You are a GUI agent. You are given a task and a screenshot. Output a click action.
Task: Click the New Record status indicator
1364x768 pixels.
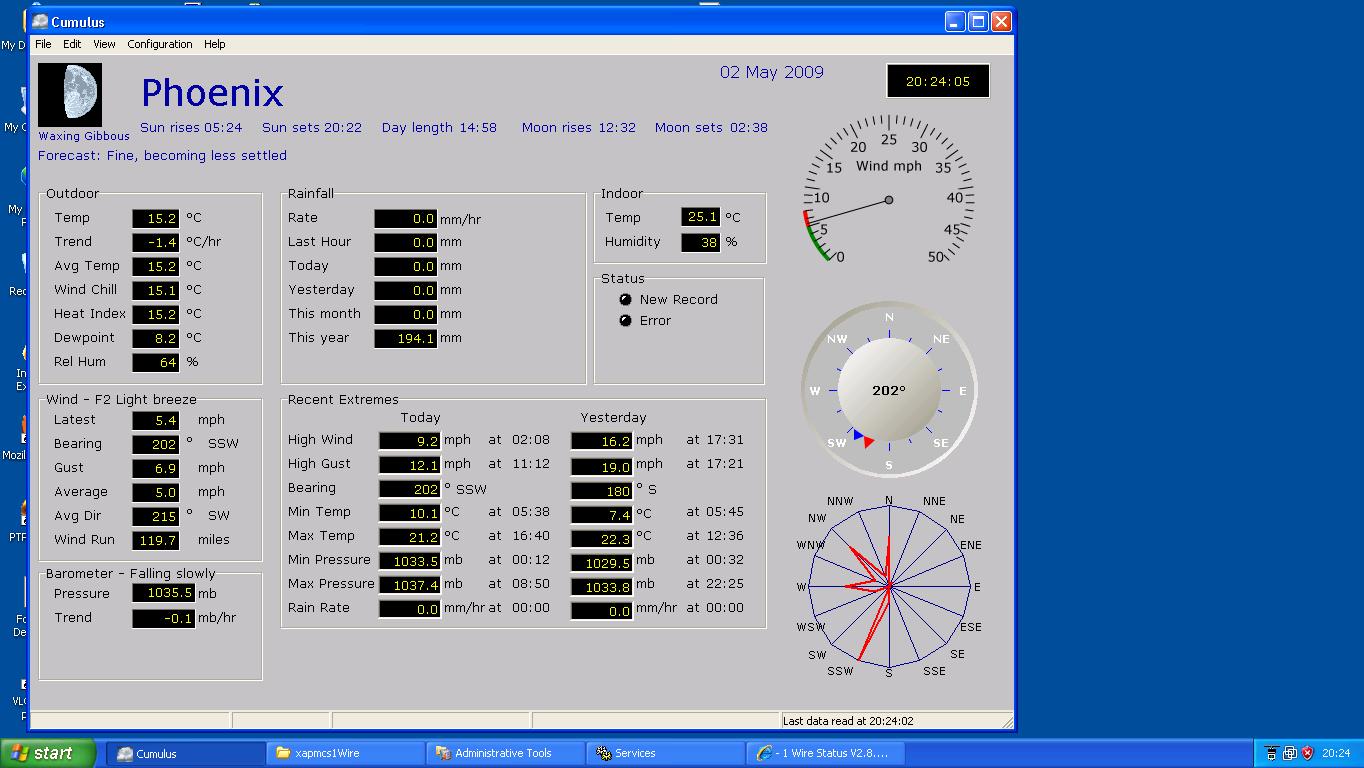(626, 299)
